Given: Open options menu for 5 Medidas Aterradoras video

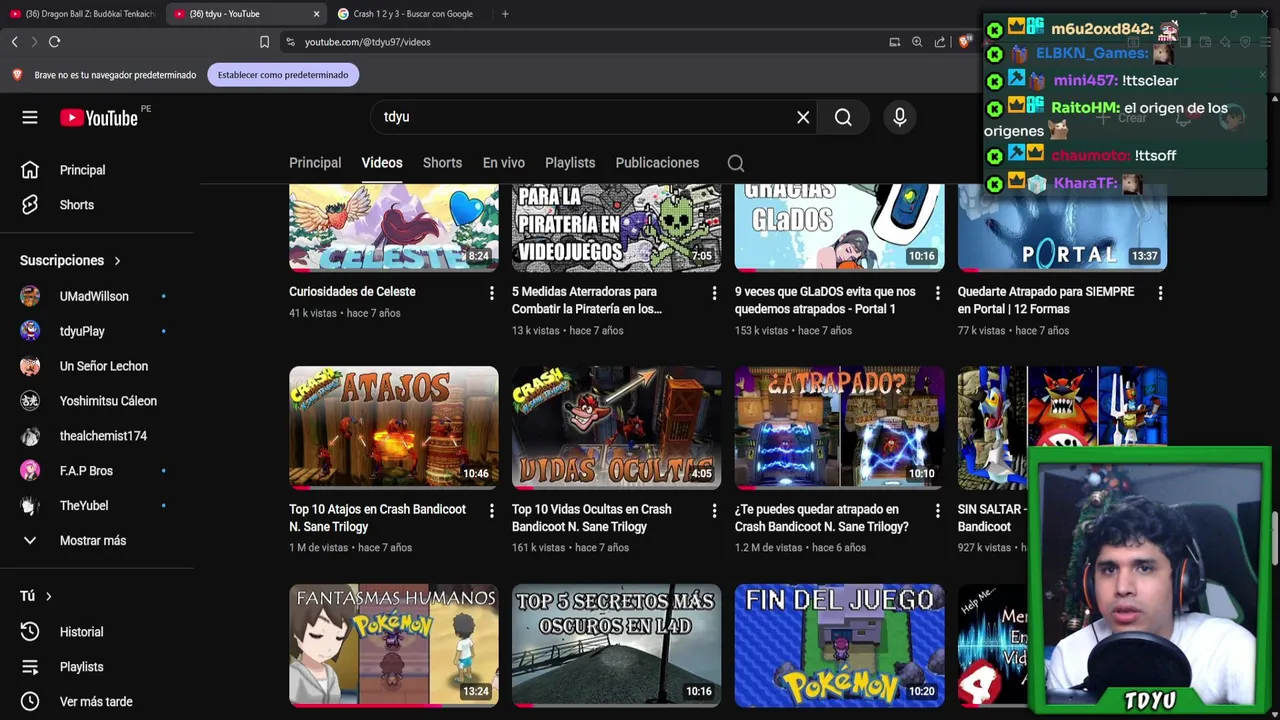Looking at the screenshot, I should click(x=714, y=293).
